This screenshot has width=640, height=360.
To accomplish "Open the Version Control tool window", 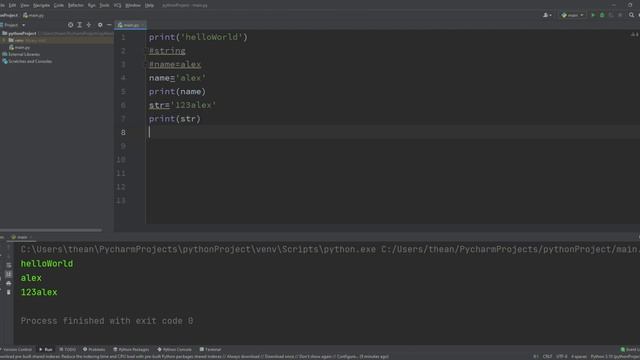I will point(16,349).
